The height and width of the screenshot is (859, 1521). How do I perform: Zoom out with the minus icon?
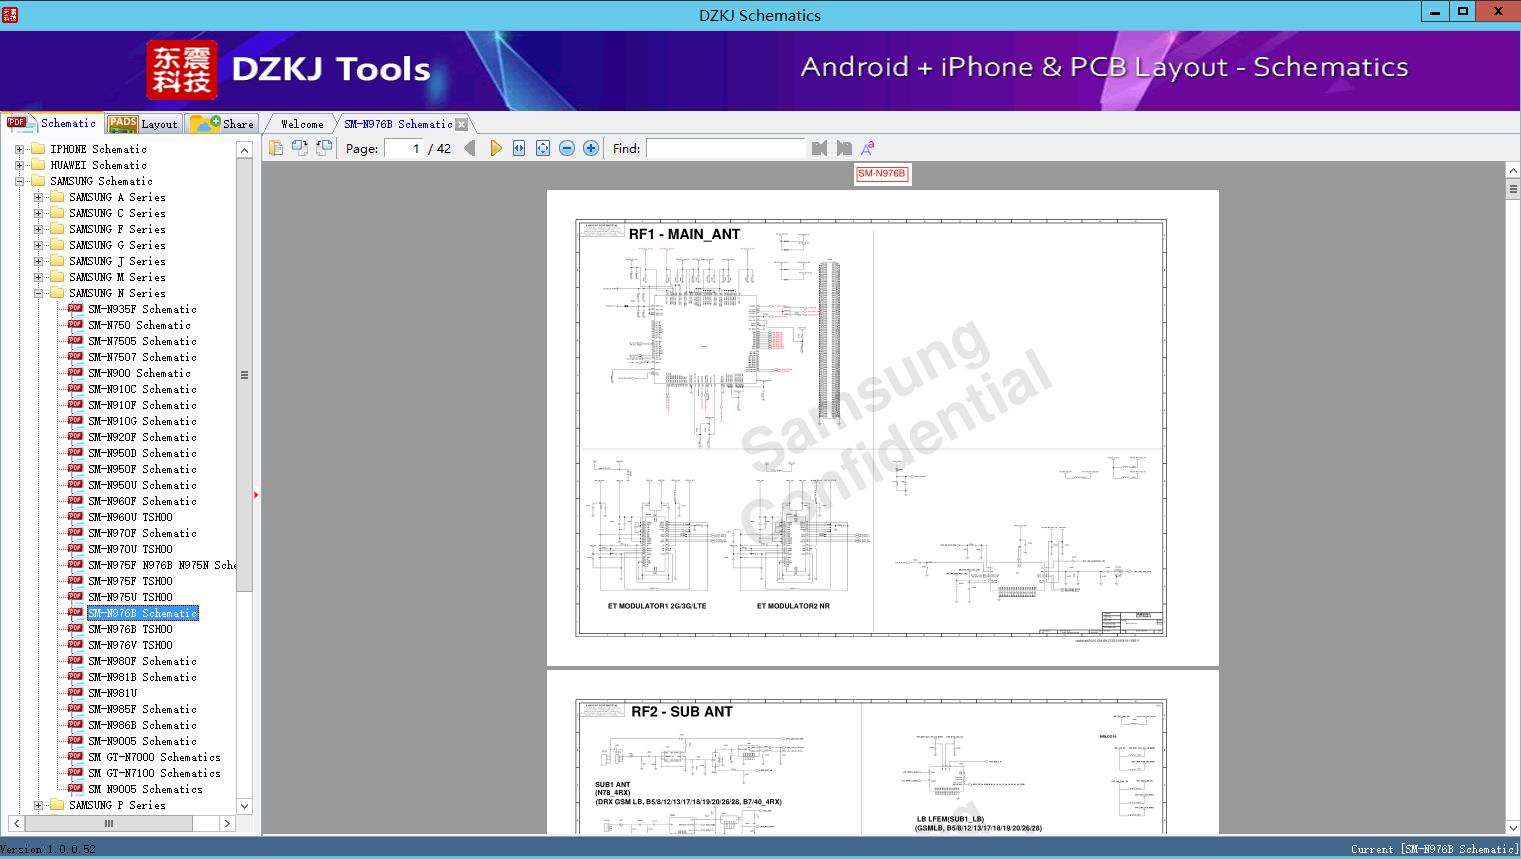click(567, 148)
